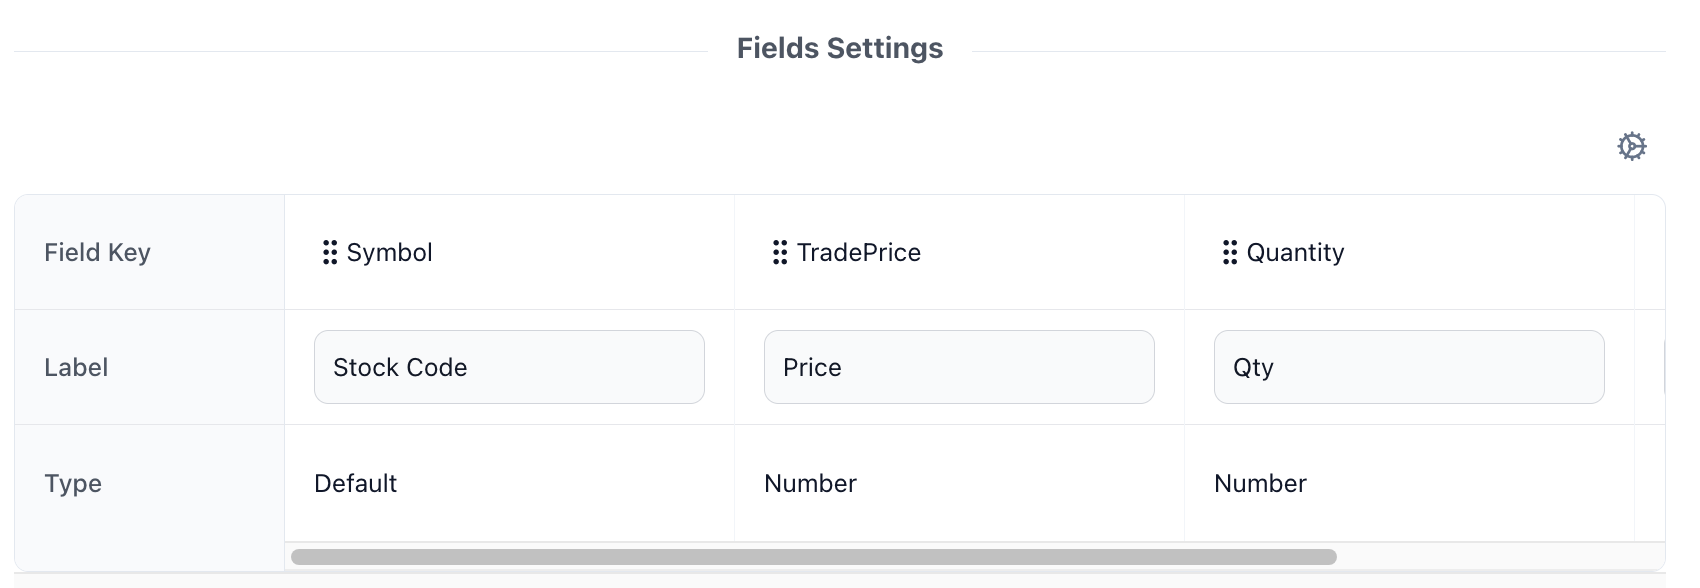1700x588 pixels.
Task: Open the Number type under TradePrice column
Action: 810,484
